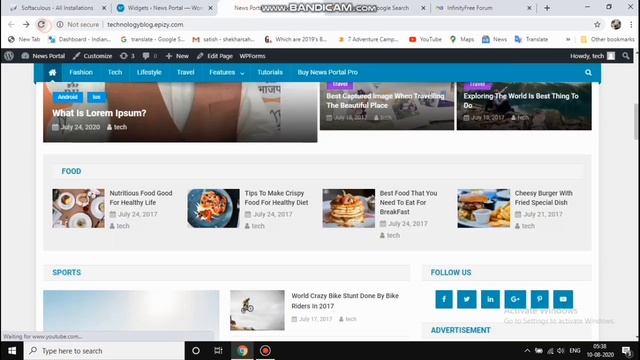
Task: Click the bike stunt thumbnail
Action: [x=257, y=310]
